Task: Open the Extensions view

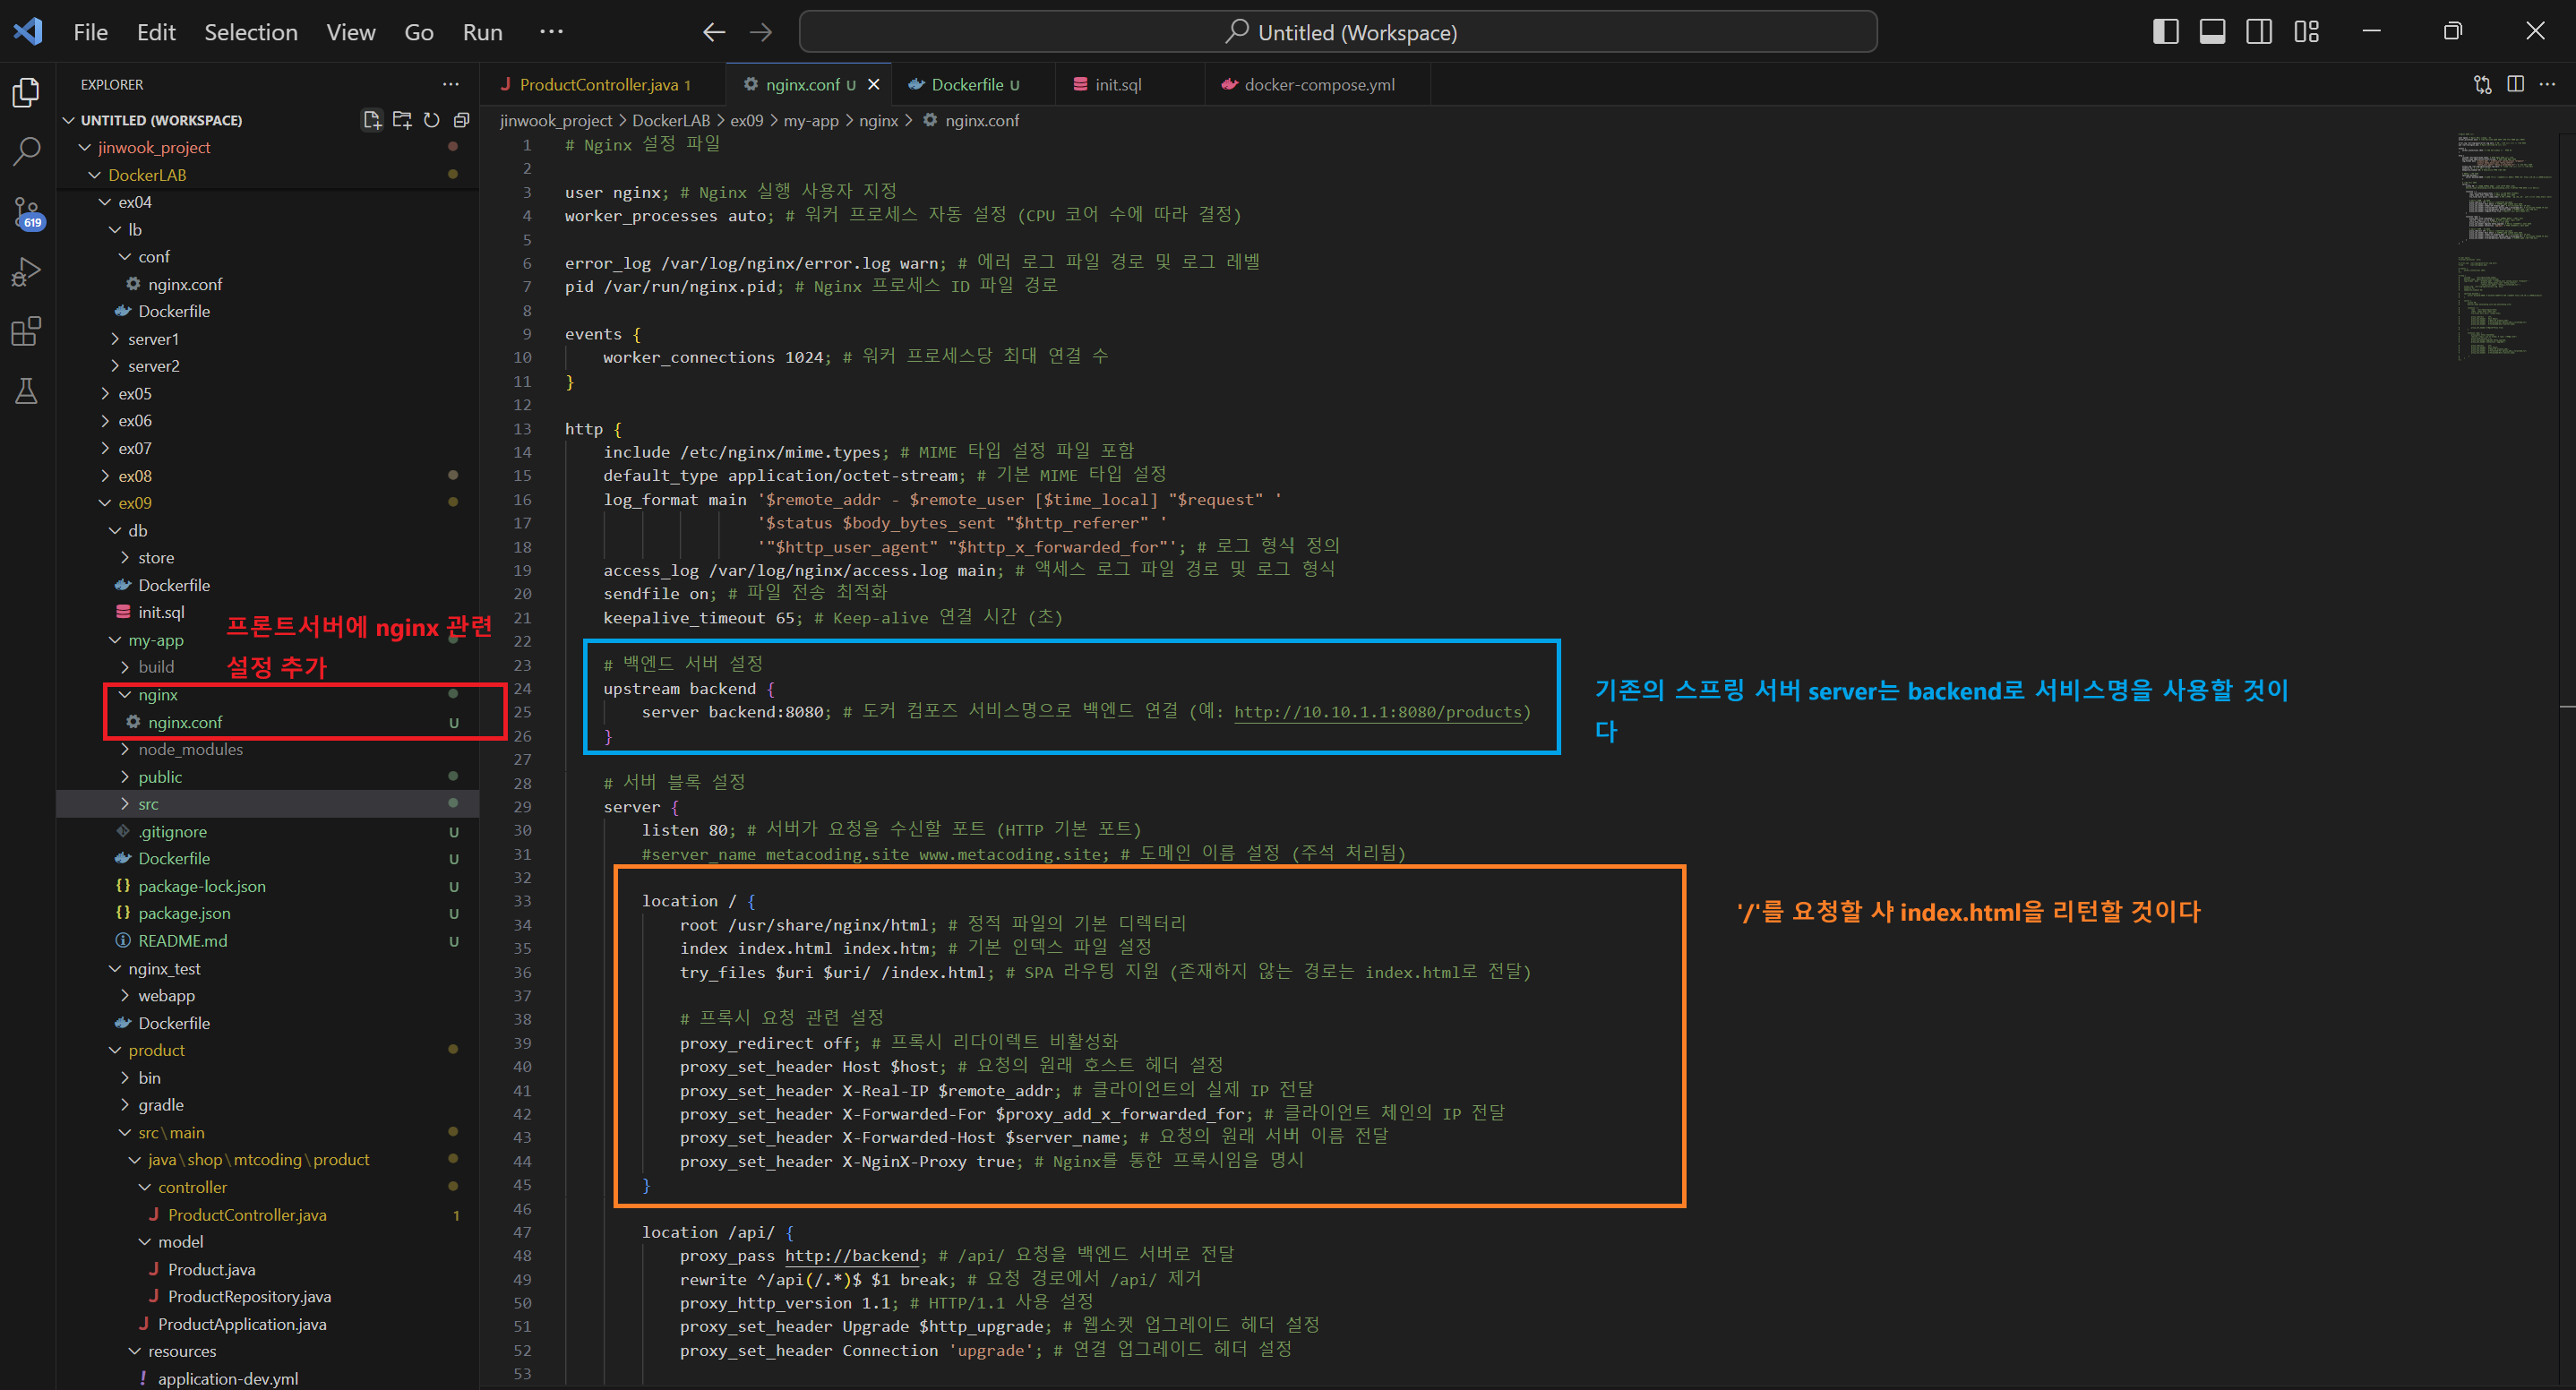Action: click(x=26, y=331)
